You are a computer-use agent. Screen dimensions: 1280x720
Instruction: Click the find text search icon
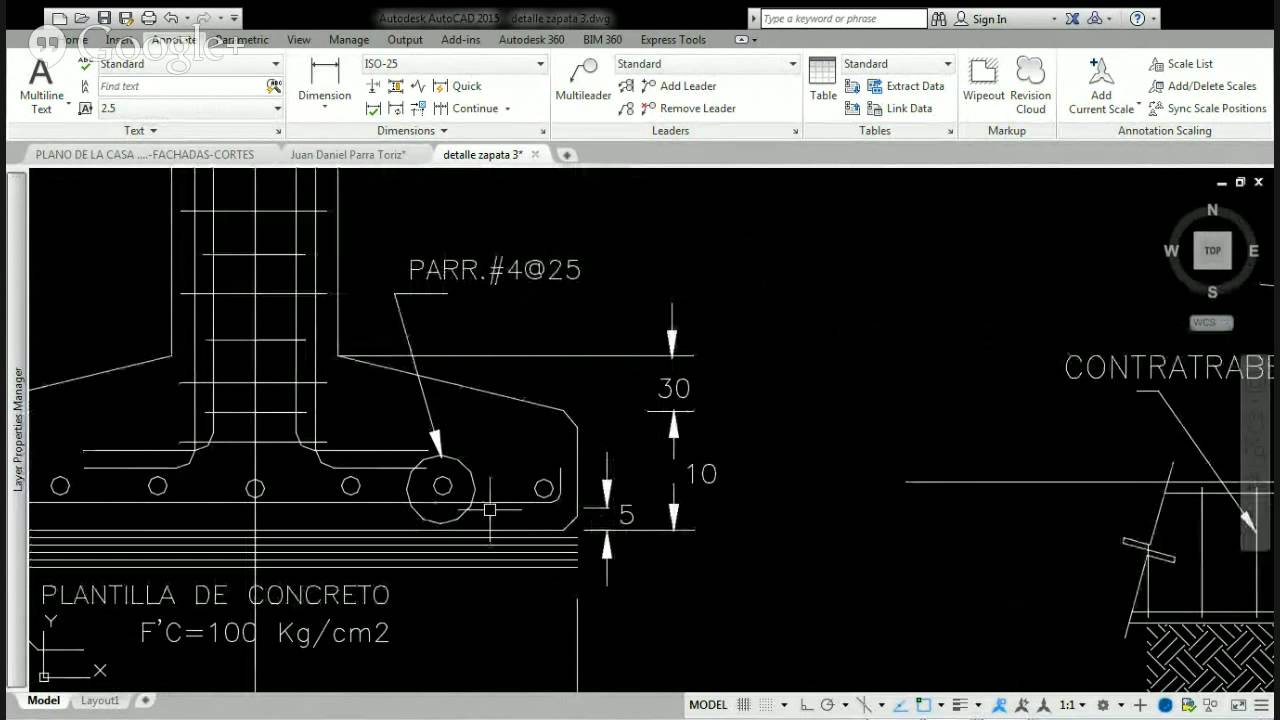274,86
